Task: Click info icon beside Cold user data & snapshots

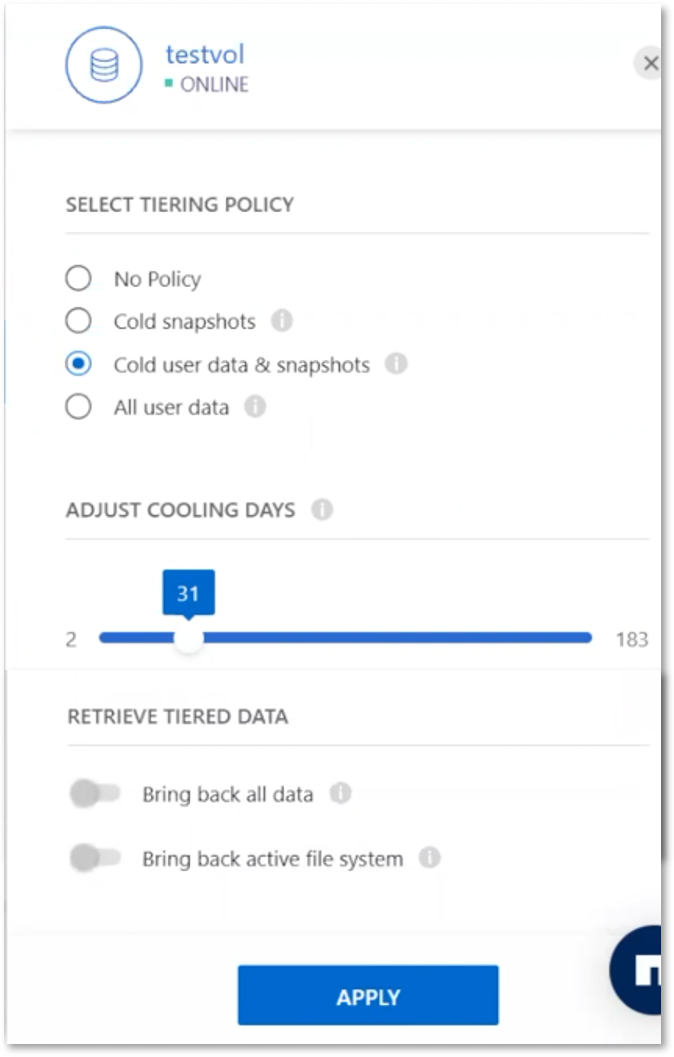Action: coord(396,363)
